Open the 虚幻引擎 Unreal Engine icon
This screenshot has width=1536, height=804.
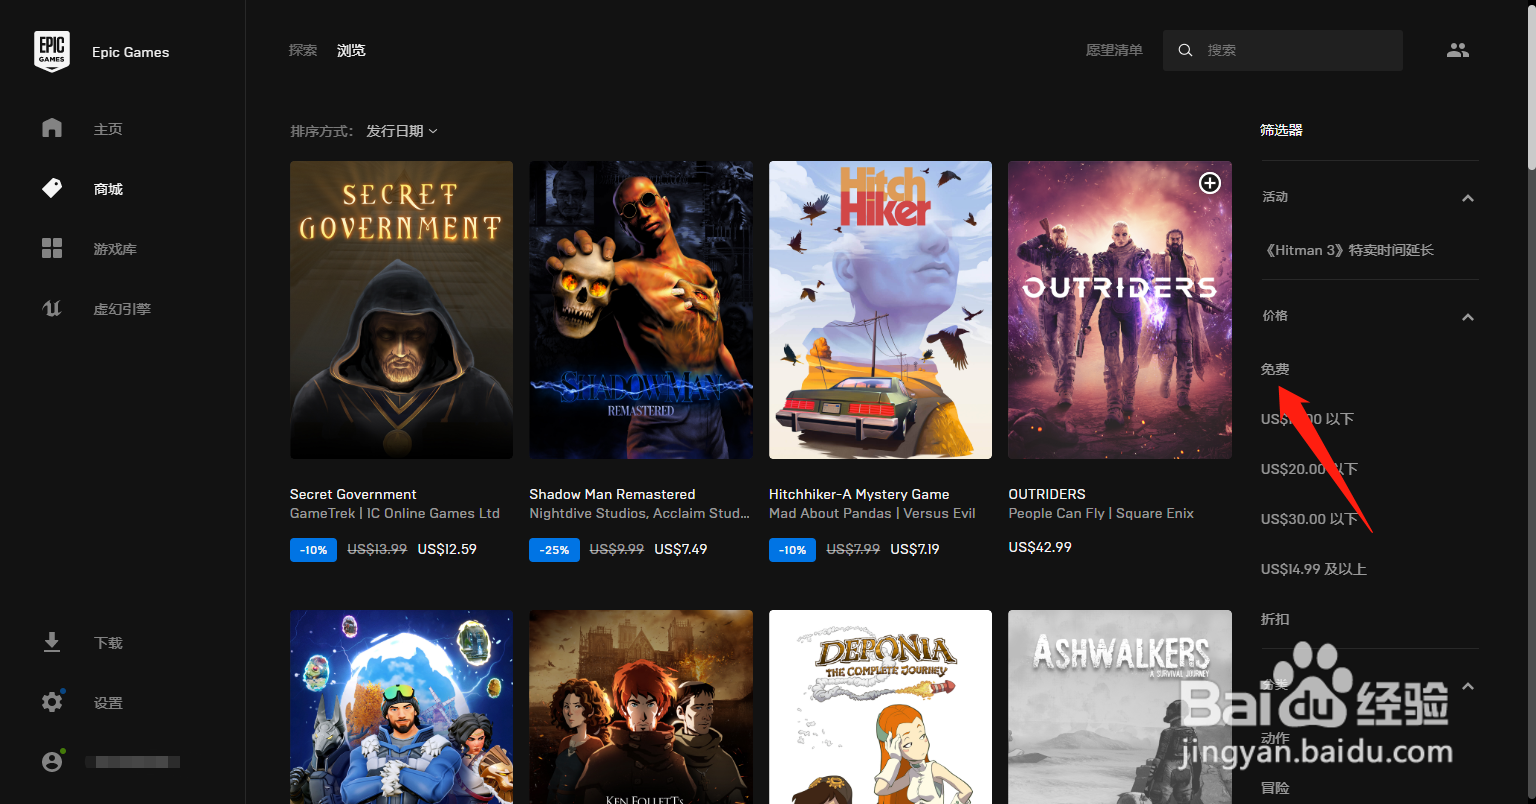pyautogui.click(x=52, y=308)
